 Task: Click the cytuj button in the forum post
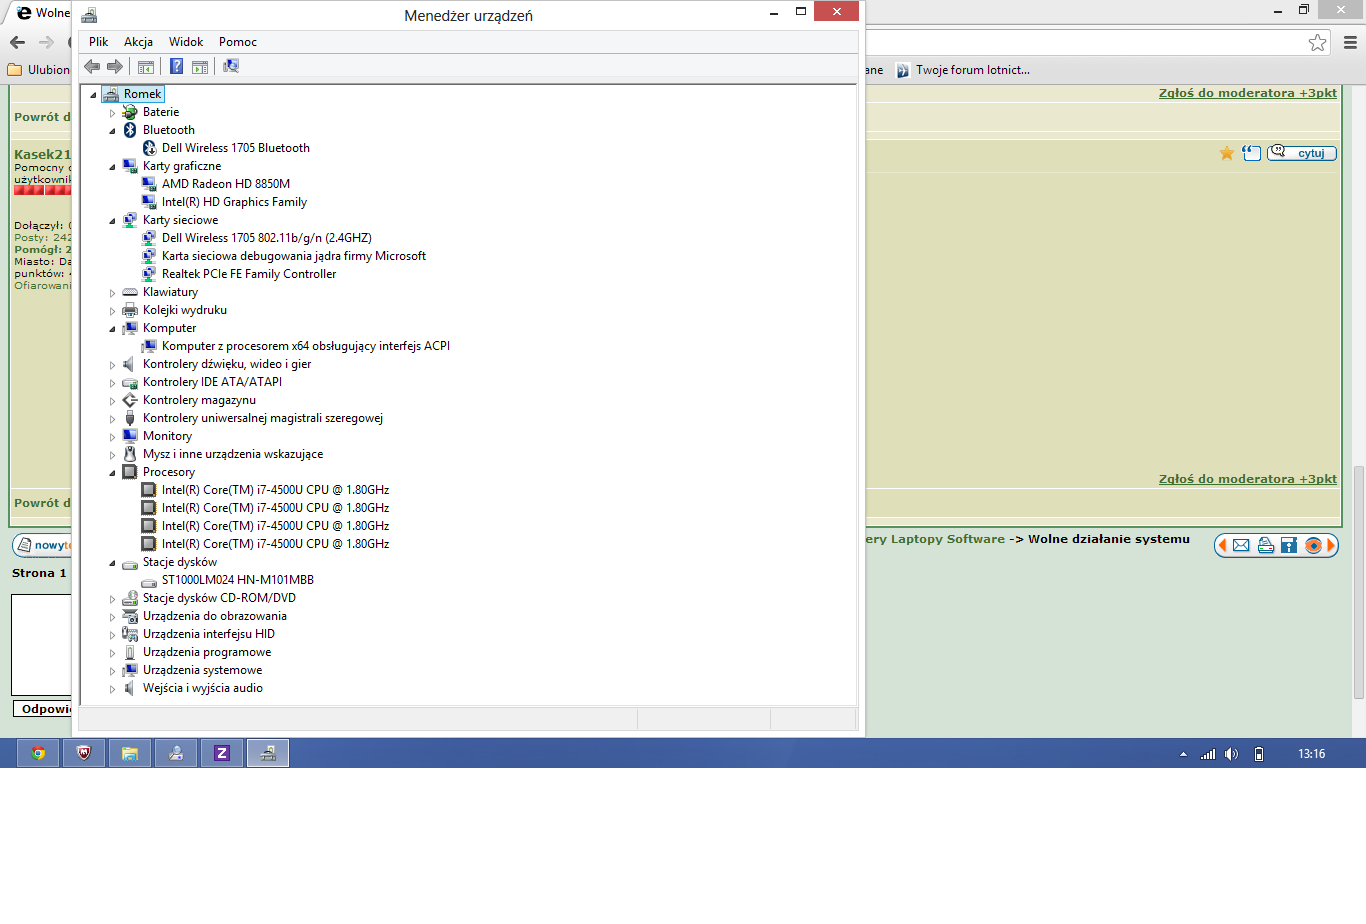(1302, 153)
